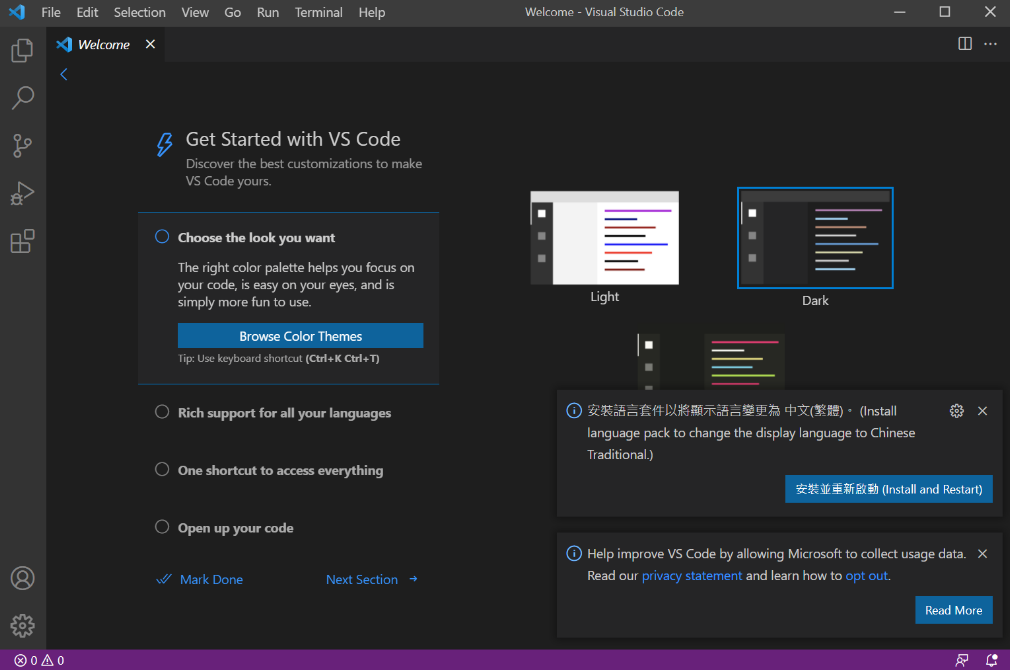Open the Run menu

[268, 12]
